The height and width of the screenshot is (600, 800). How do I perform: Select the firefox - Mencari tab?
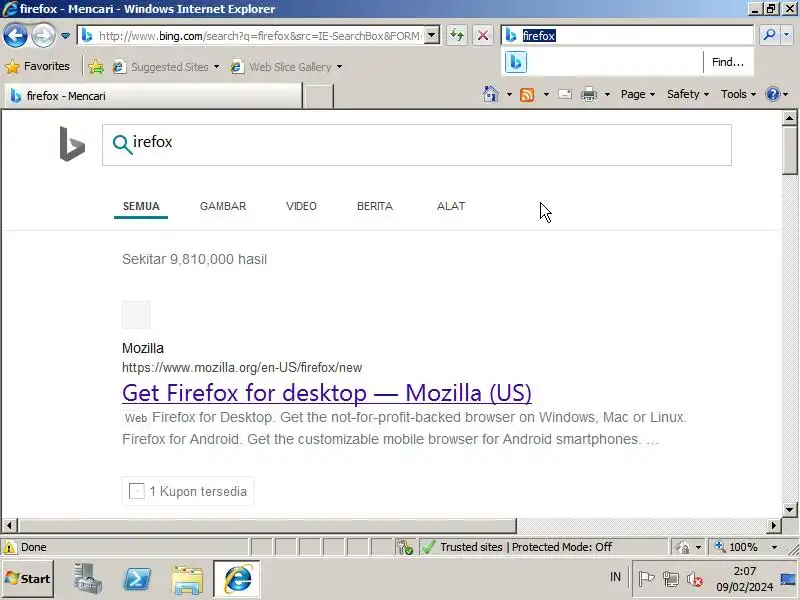click(x=153, y=96)
